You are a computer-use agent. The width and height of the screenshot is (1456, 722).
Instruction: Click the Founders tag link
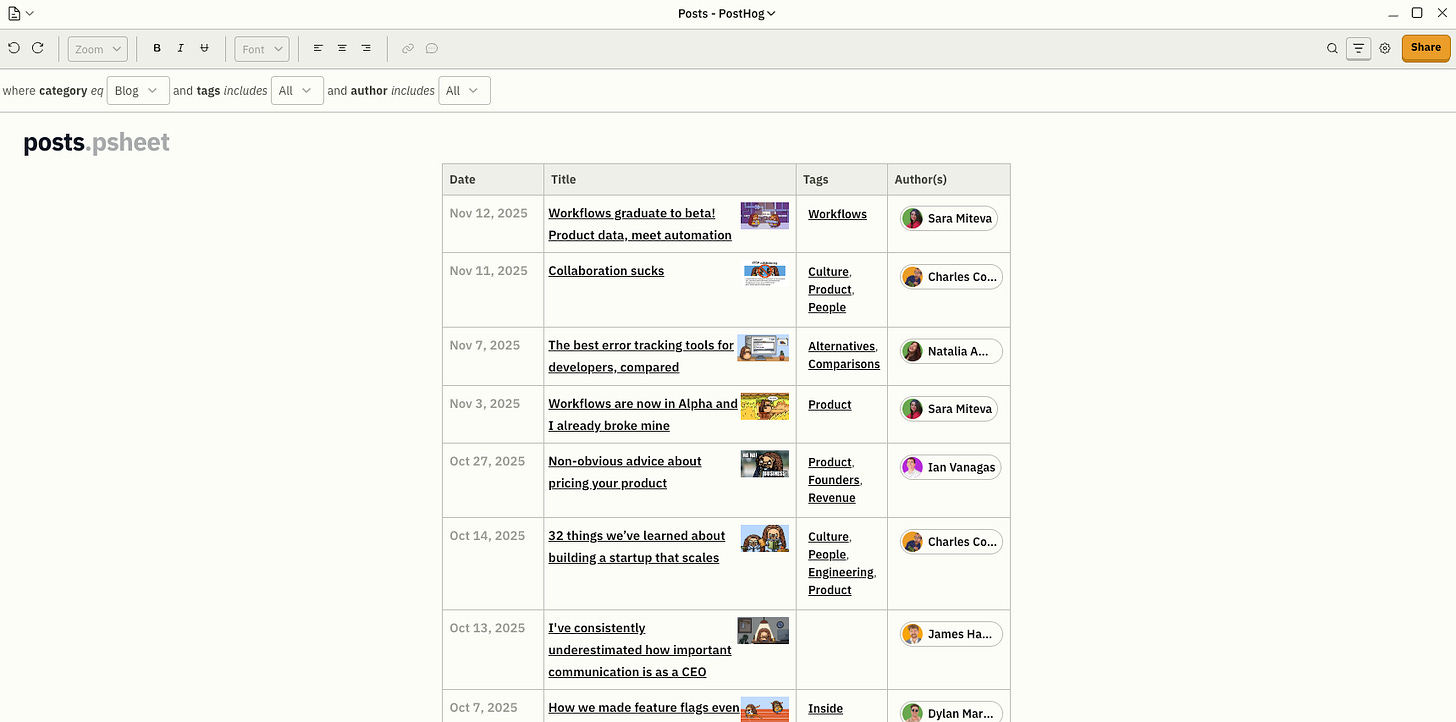point(834,480)
